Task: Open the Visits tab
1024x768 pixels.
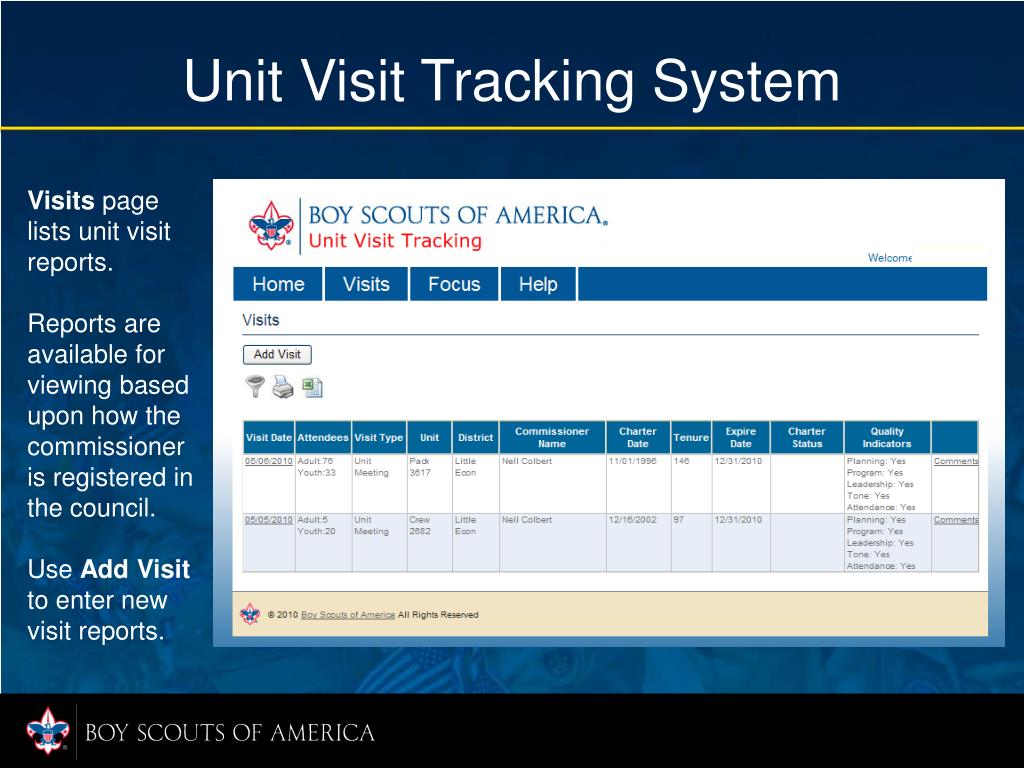Action: click(x=366, y=284)
